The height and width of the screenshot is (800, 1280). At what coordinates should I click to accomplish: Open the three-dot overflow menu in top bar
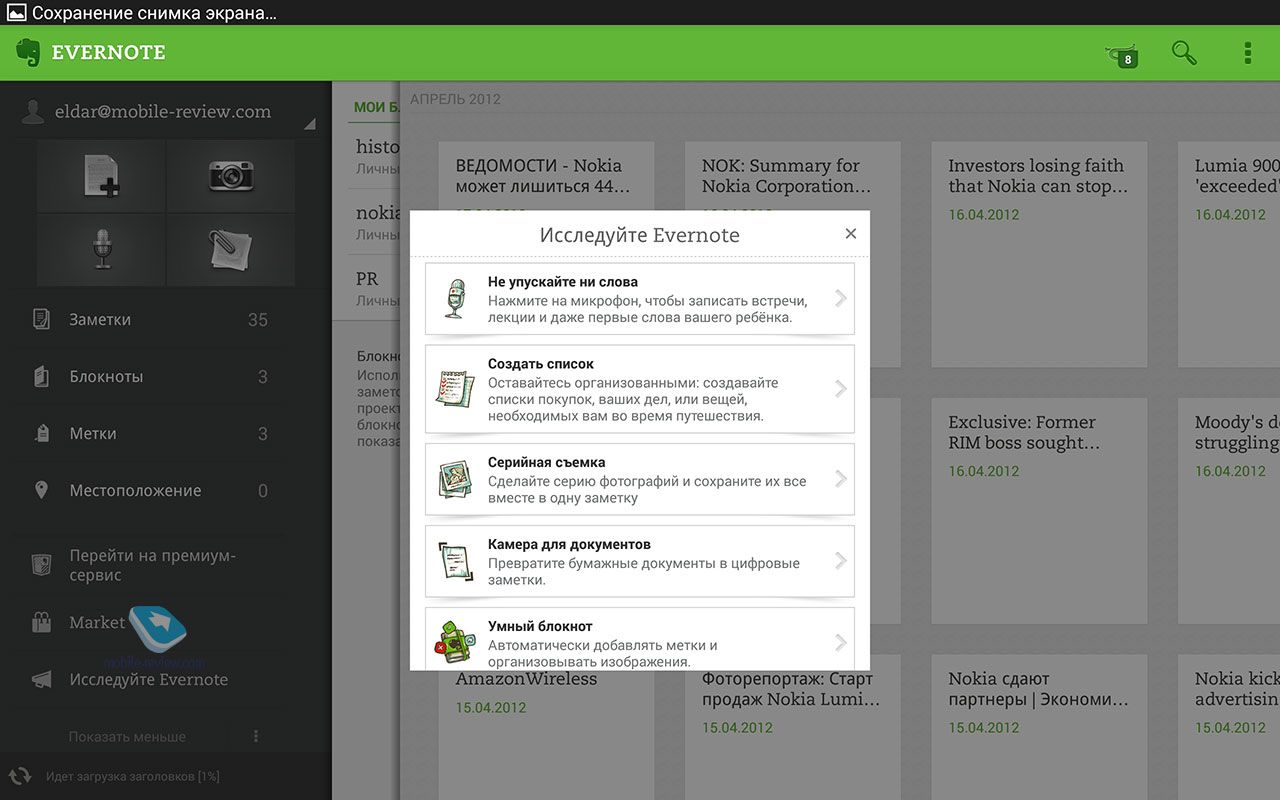1247,54
